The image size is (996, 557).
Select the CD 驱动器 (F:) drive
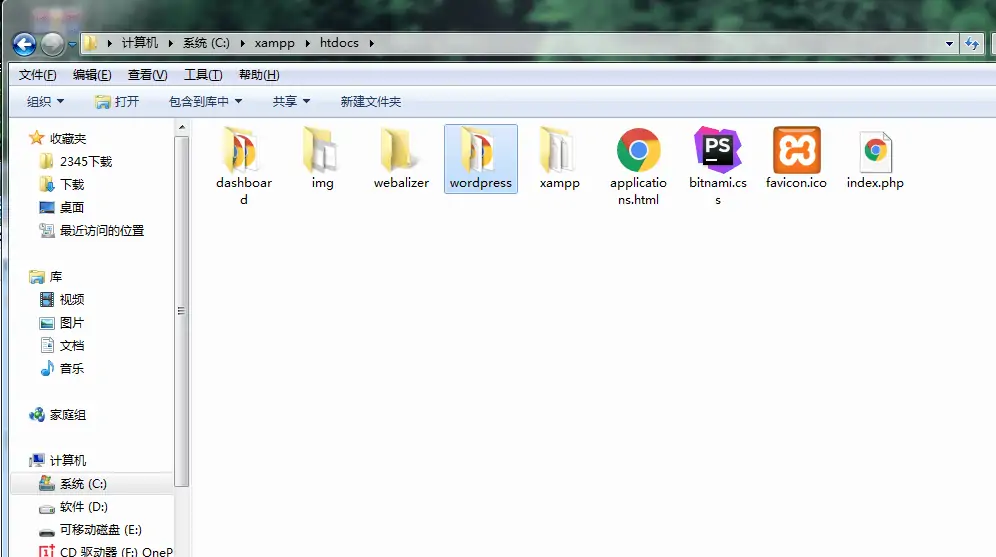(105, 551)
